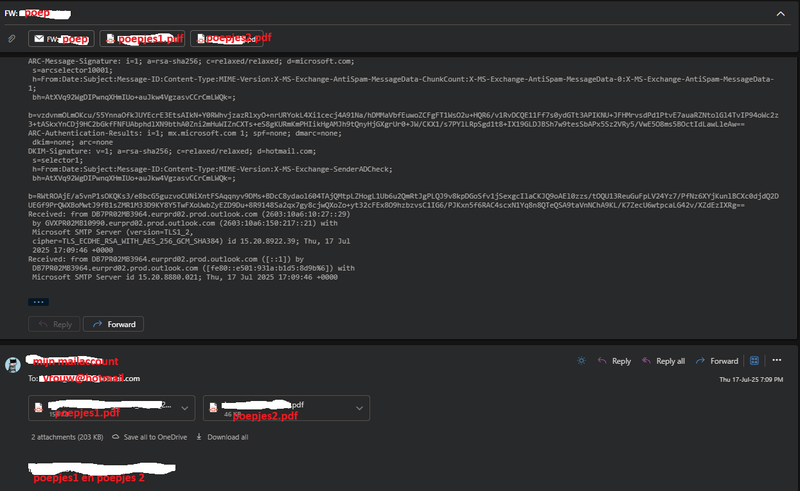Open poepjes2.pdf attachment card dropdown arrow
Viewport: 800px width, 491px height.
point(359,408)
